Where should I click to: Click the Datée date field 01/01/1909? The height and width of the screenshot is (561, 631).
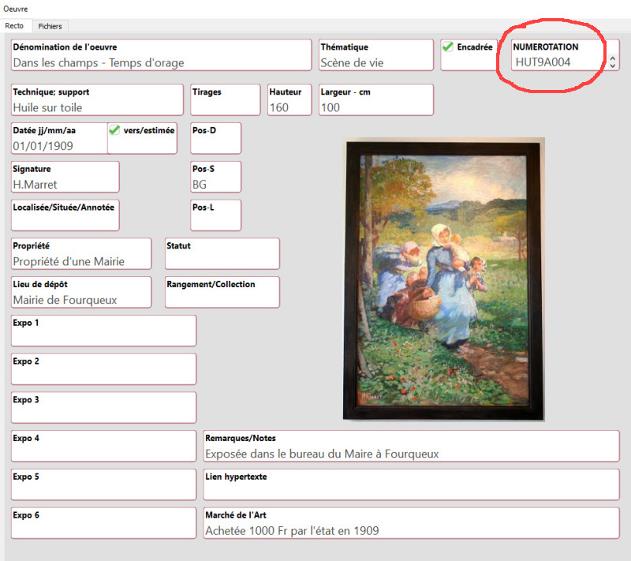pyautogui.click(x=60, y=138)
